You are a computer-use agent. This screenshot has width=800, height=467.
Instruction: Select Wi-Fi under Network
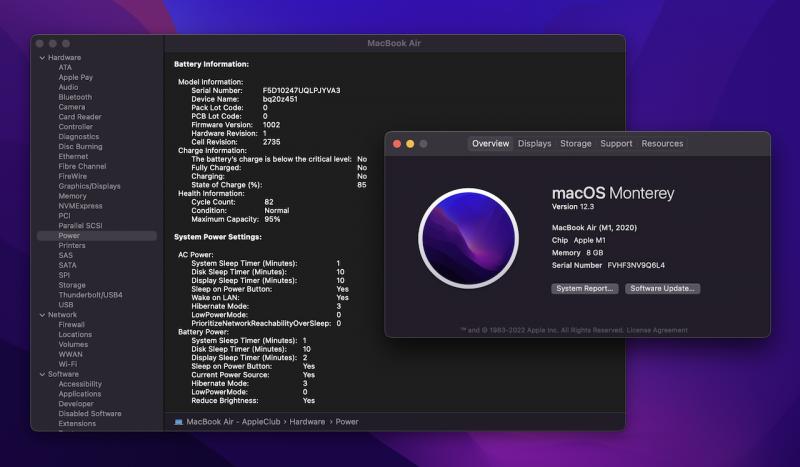coord(68,363)
